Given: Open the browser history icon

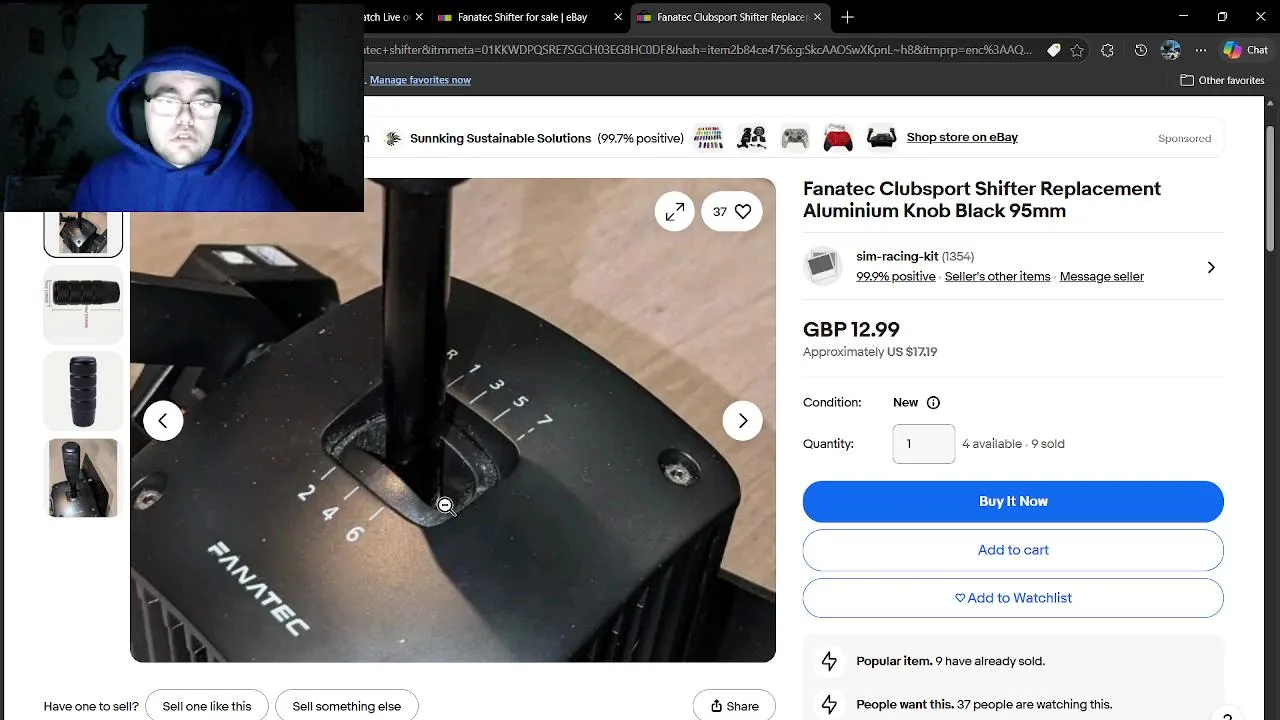Looking at the screenshot, I should (x=1141, y=50).
